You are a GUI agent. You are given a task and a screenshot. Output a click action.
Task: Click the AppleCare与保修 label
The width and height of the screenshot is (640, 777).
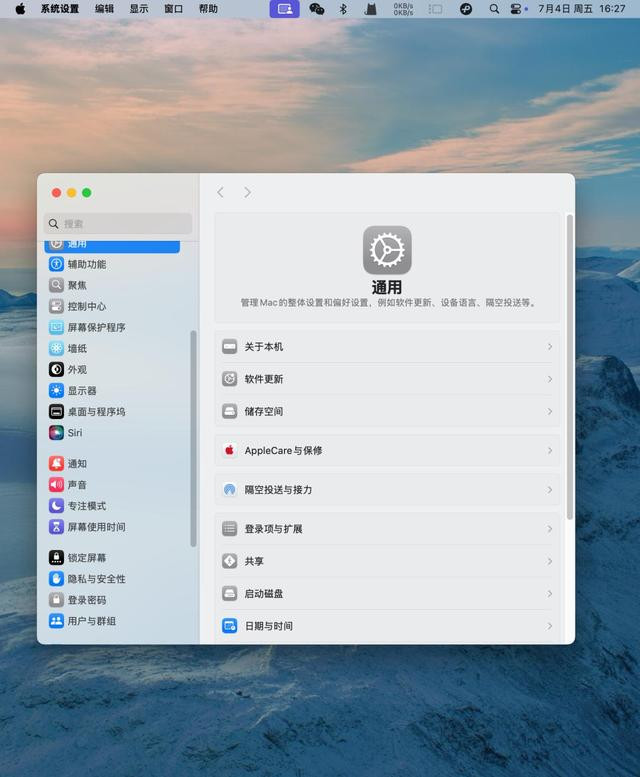pos(283,450)
